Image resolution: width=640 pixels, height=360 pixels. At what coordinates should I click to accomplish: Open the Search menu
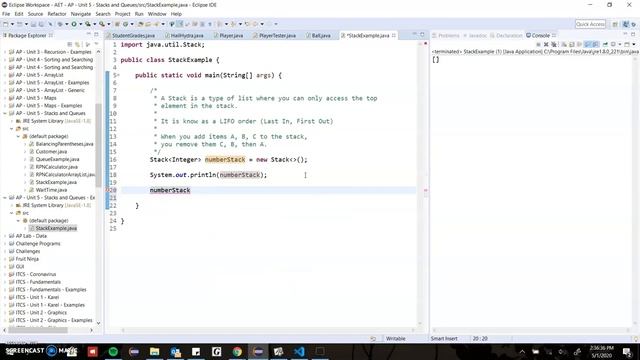[x=103, y=14]
